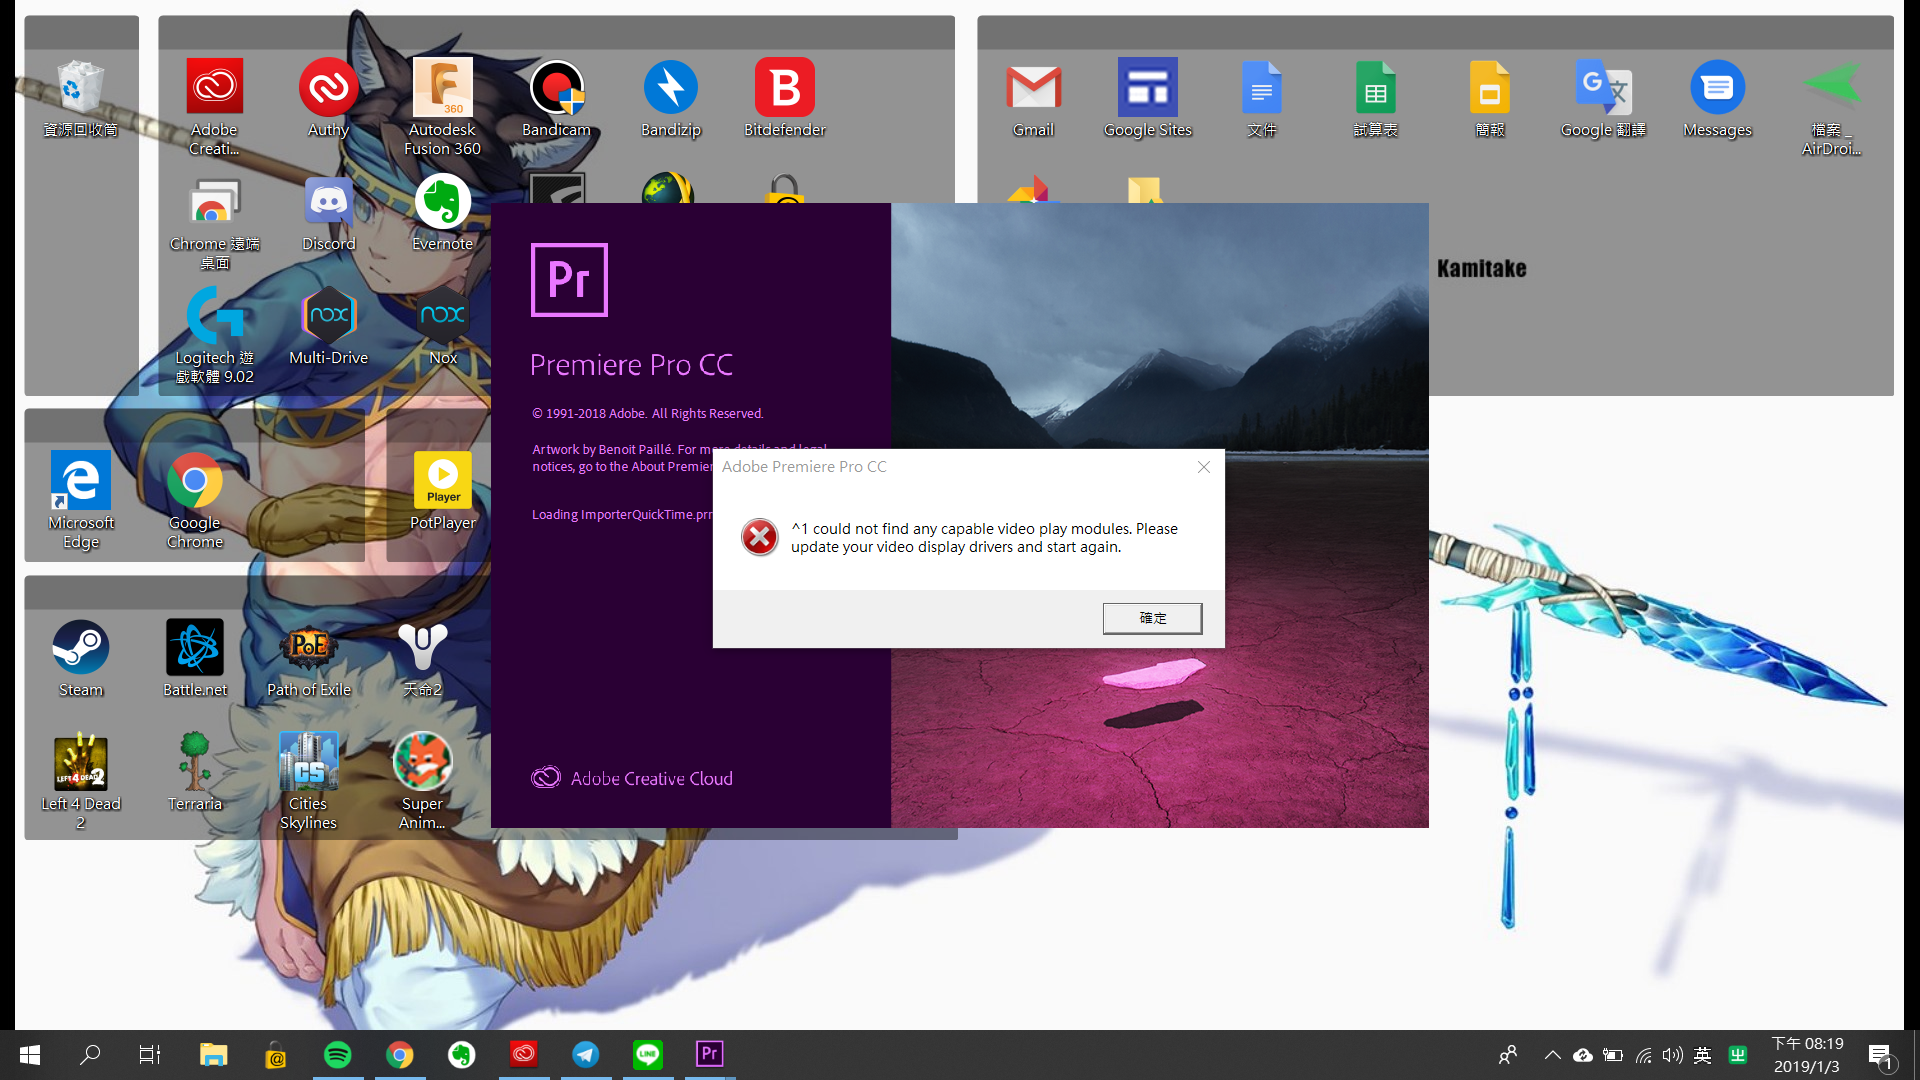Open Bandicam from the desktop
The height and width of the screenshot is (1080, 1920).
556,98
